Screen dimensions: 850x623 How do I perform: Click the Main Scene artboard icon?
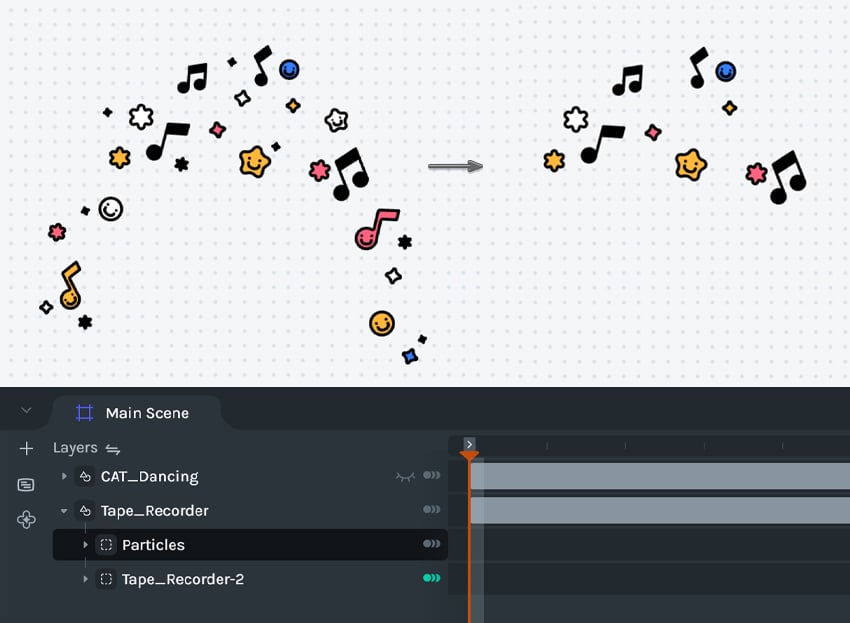pos(84,413)
